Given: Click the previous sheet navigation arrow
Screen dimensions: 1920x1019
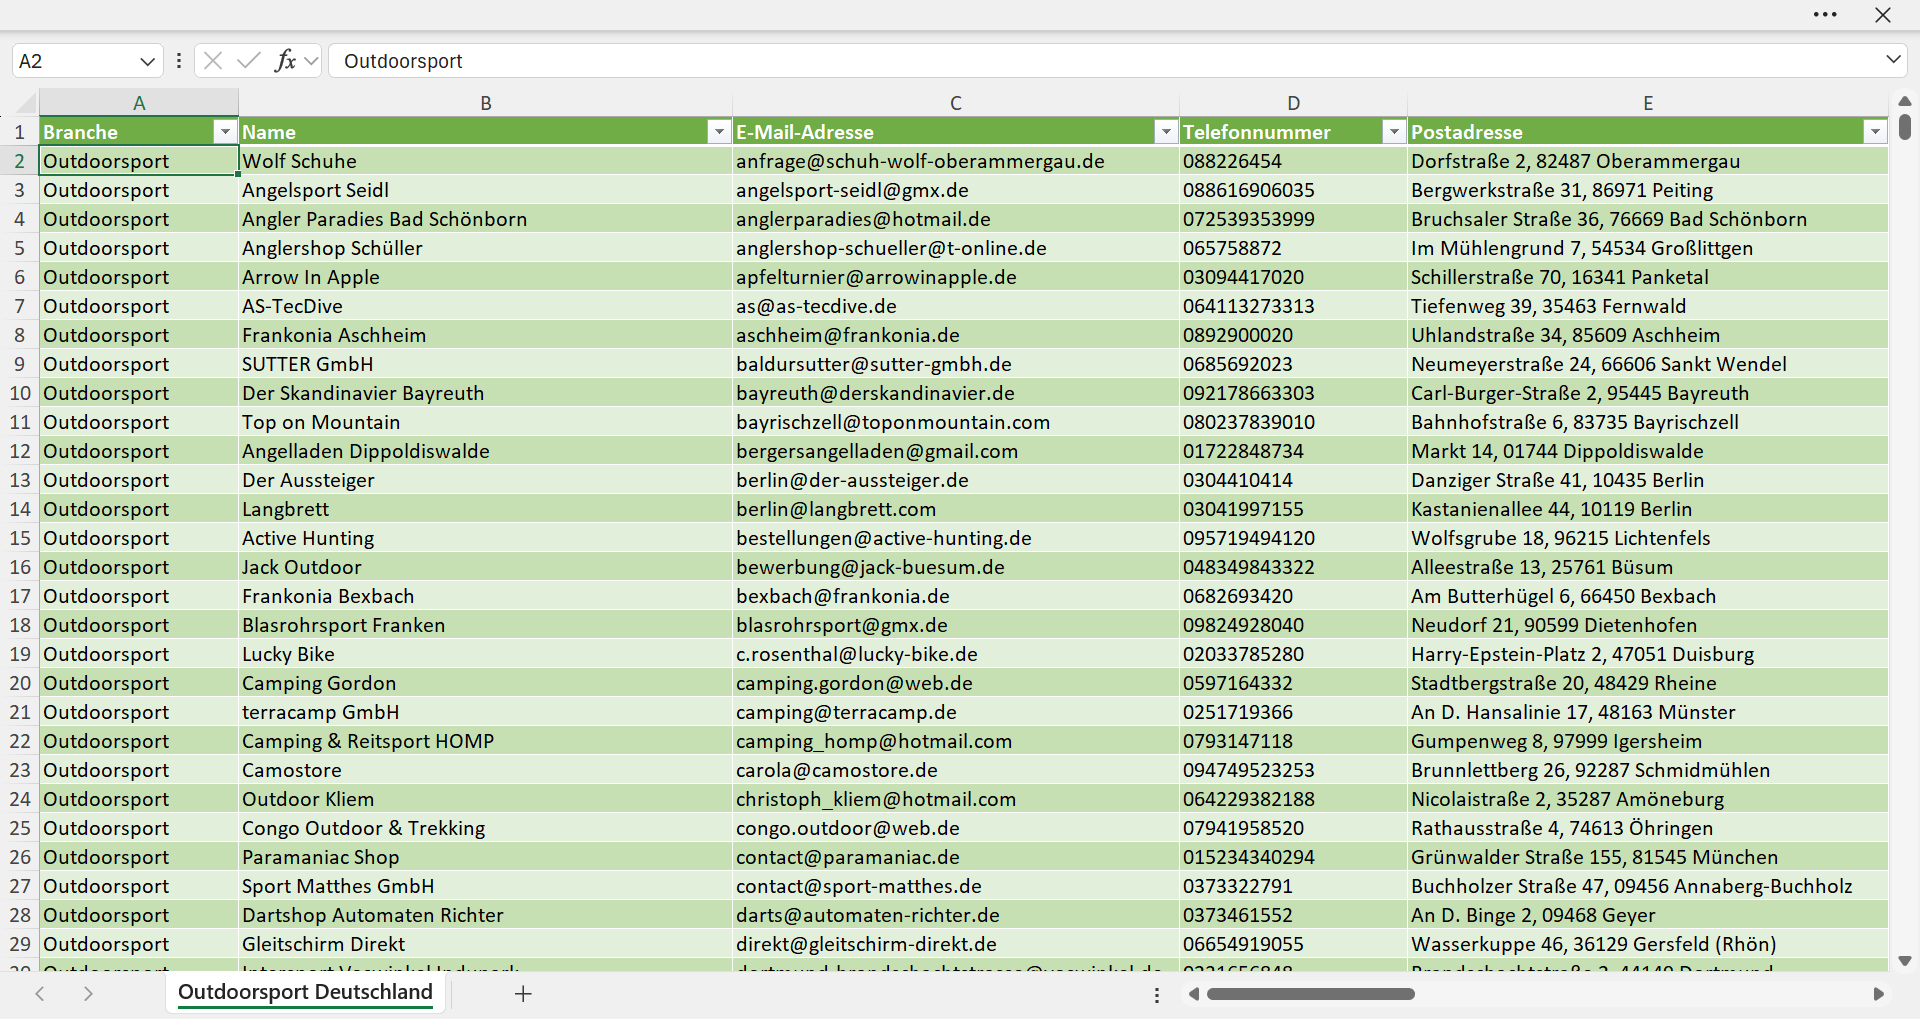Looking at the screenshot, I should [x=40, y=993].
